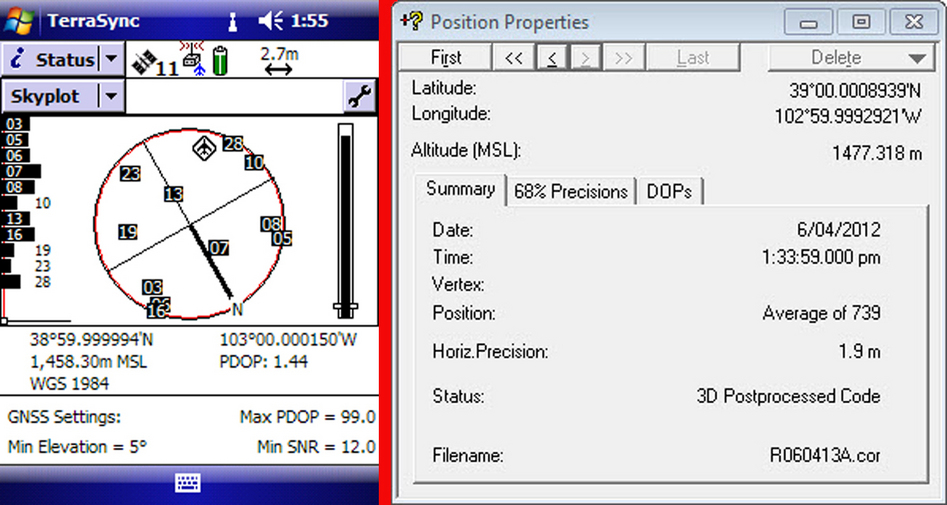Open the Status section dropdown arrow
947x505 pixels.
pos(111,59)
